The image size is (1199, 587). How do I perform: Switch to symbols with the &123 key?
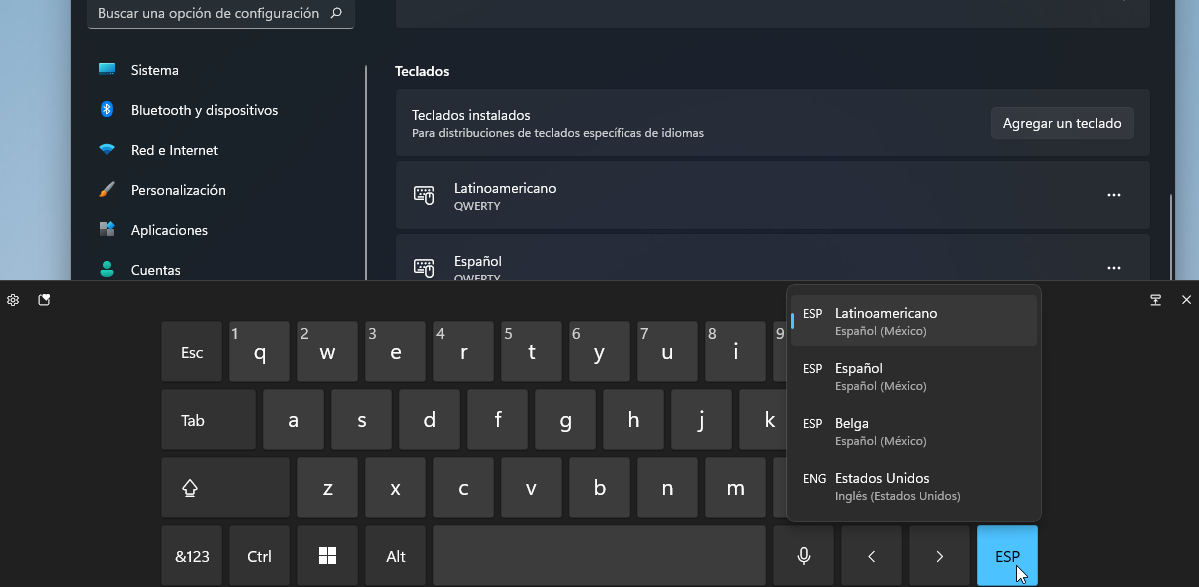tap(191, 555)
